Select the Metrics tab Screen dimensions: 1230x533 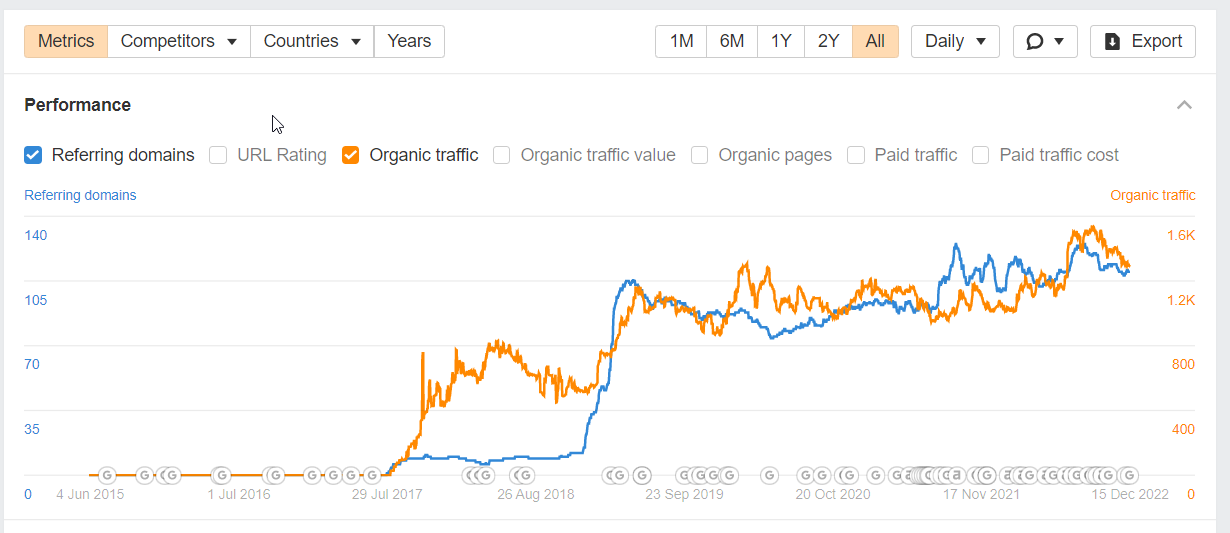click(66, 41)
